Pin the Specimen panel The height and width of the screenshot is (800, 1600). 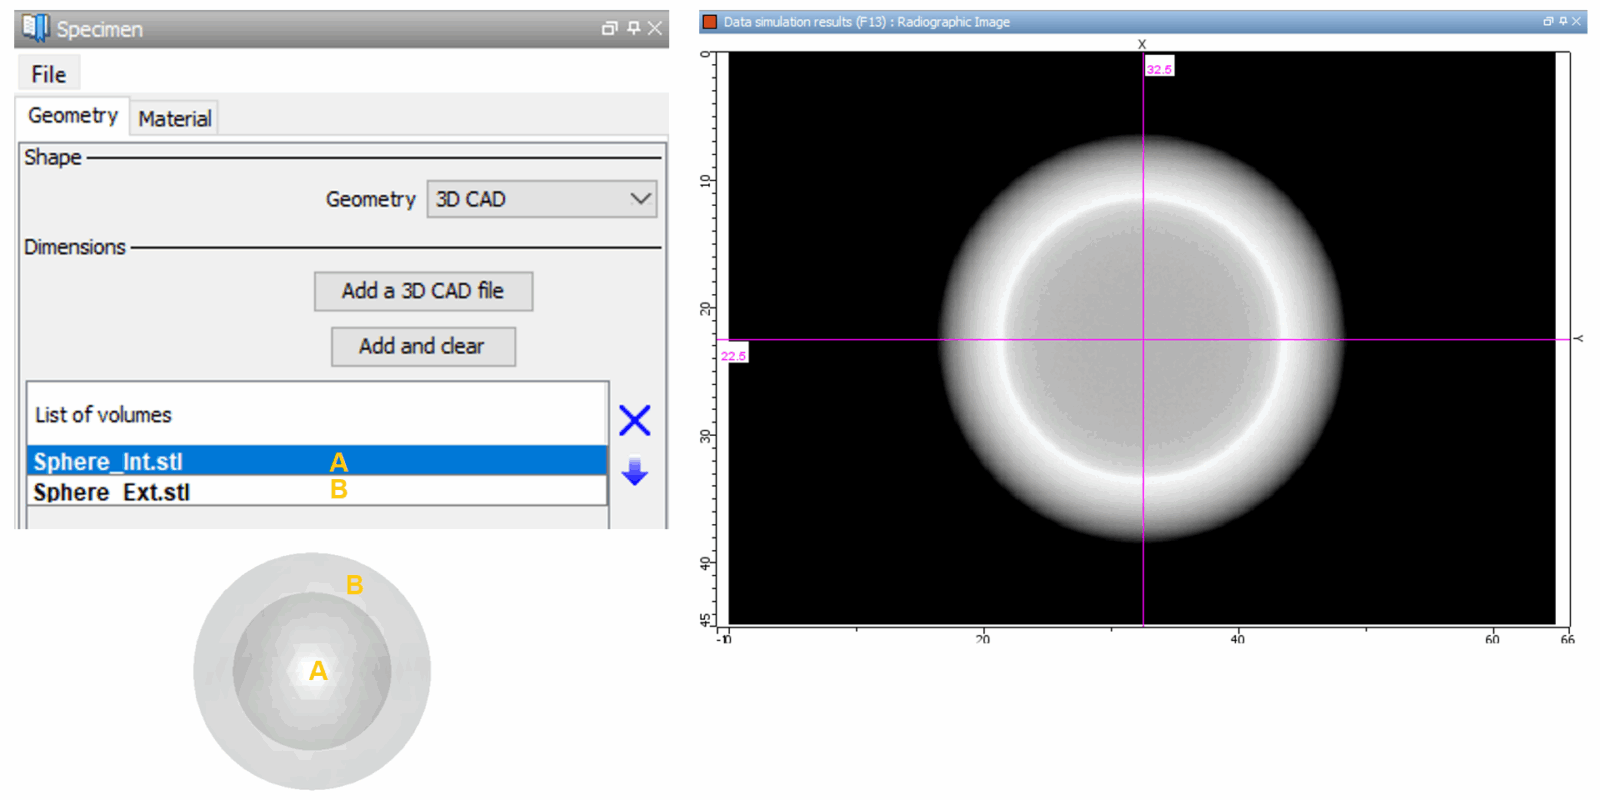[633, 28]
